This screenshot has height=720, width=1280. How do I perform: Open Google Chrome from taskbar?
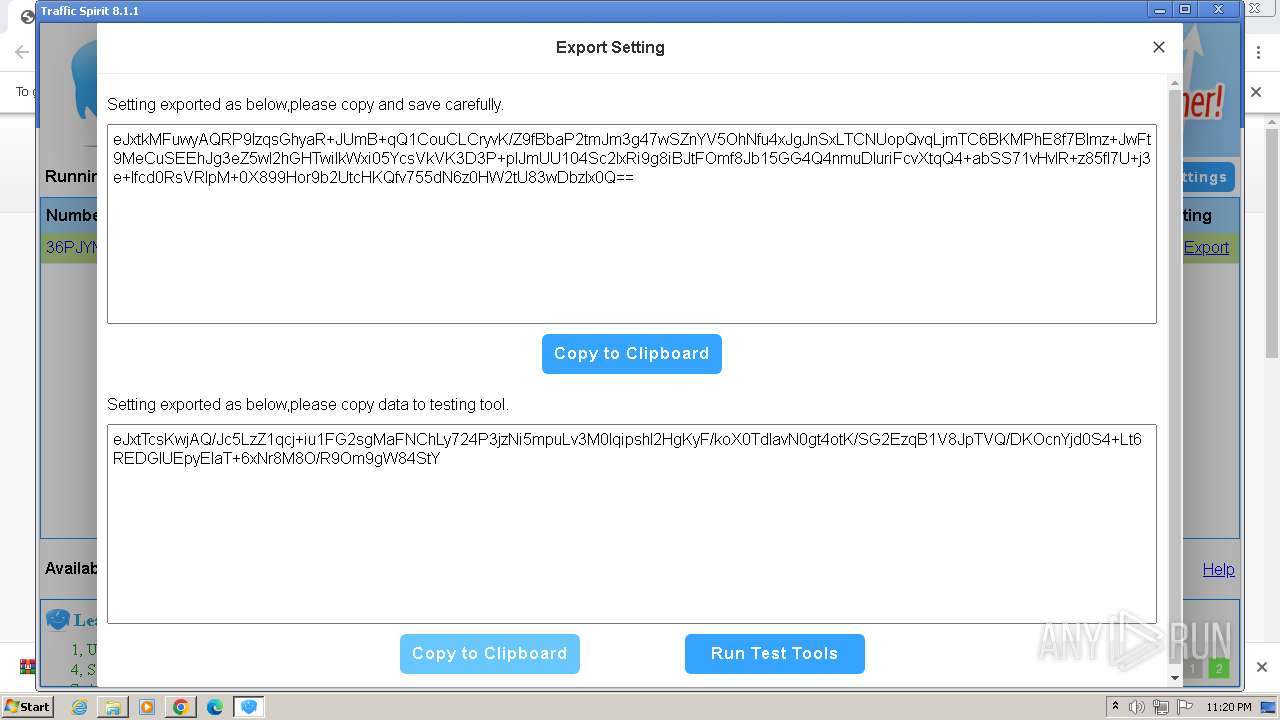coord(181,707)
